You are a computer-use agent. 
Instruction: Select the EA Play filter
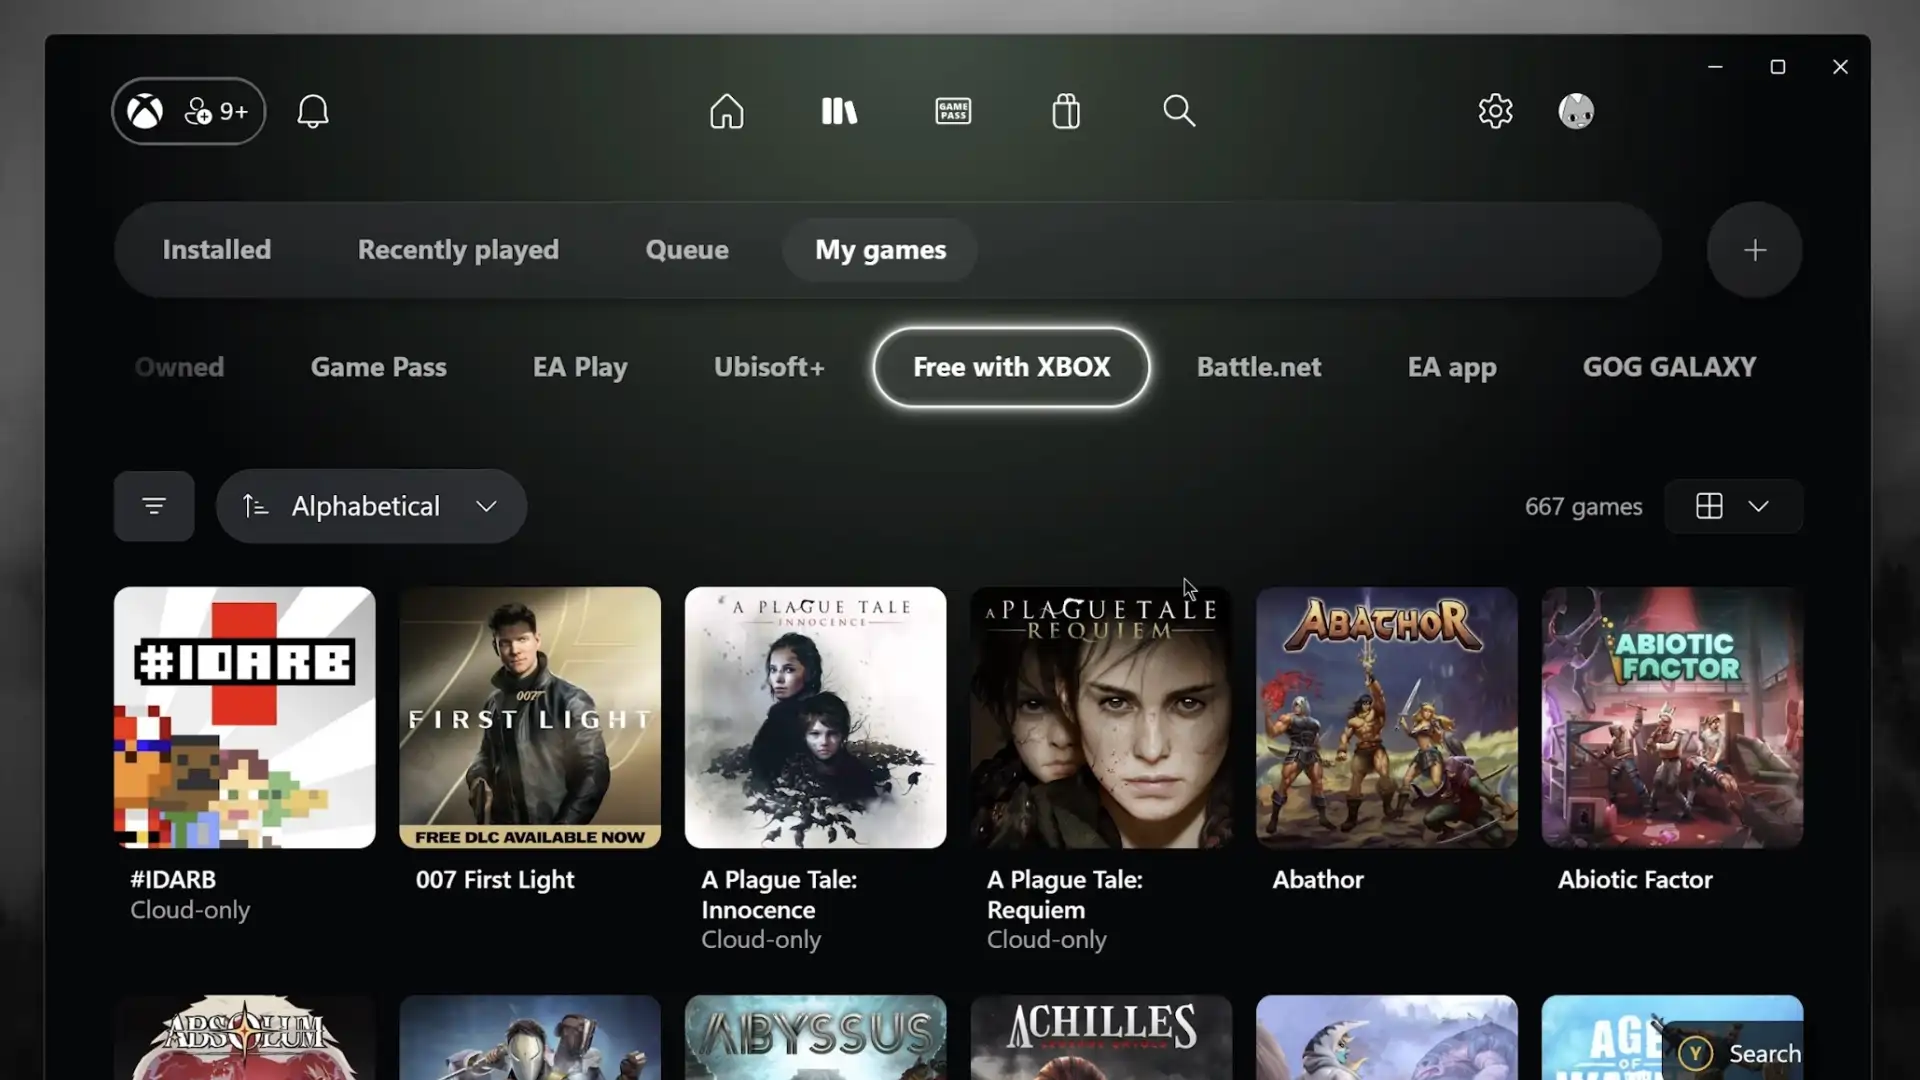580,367
